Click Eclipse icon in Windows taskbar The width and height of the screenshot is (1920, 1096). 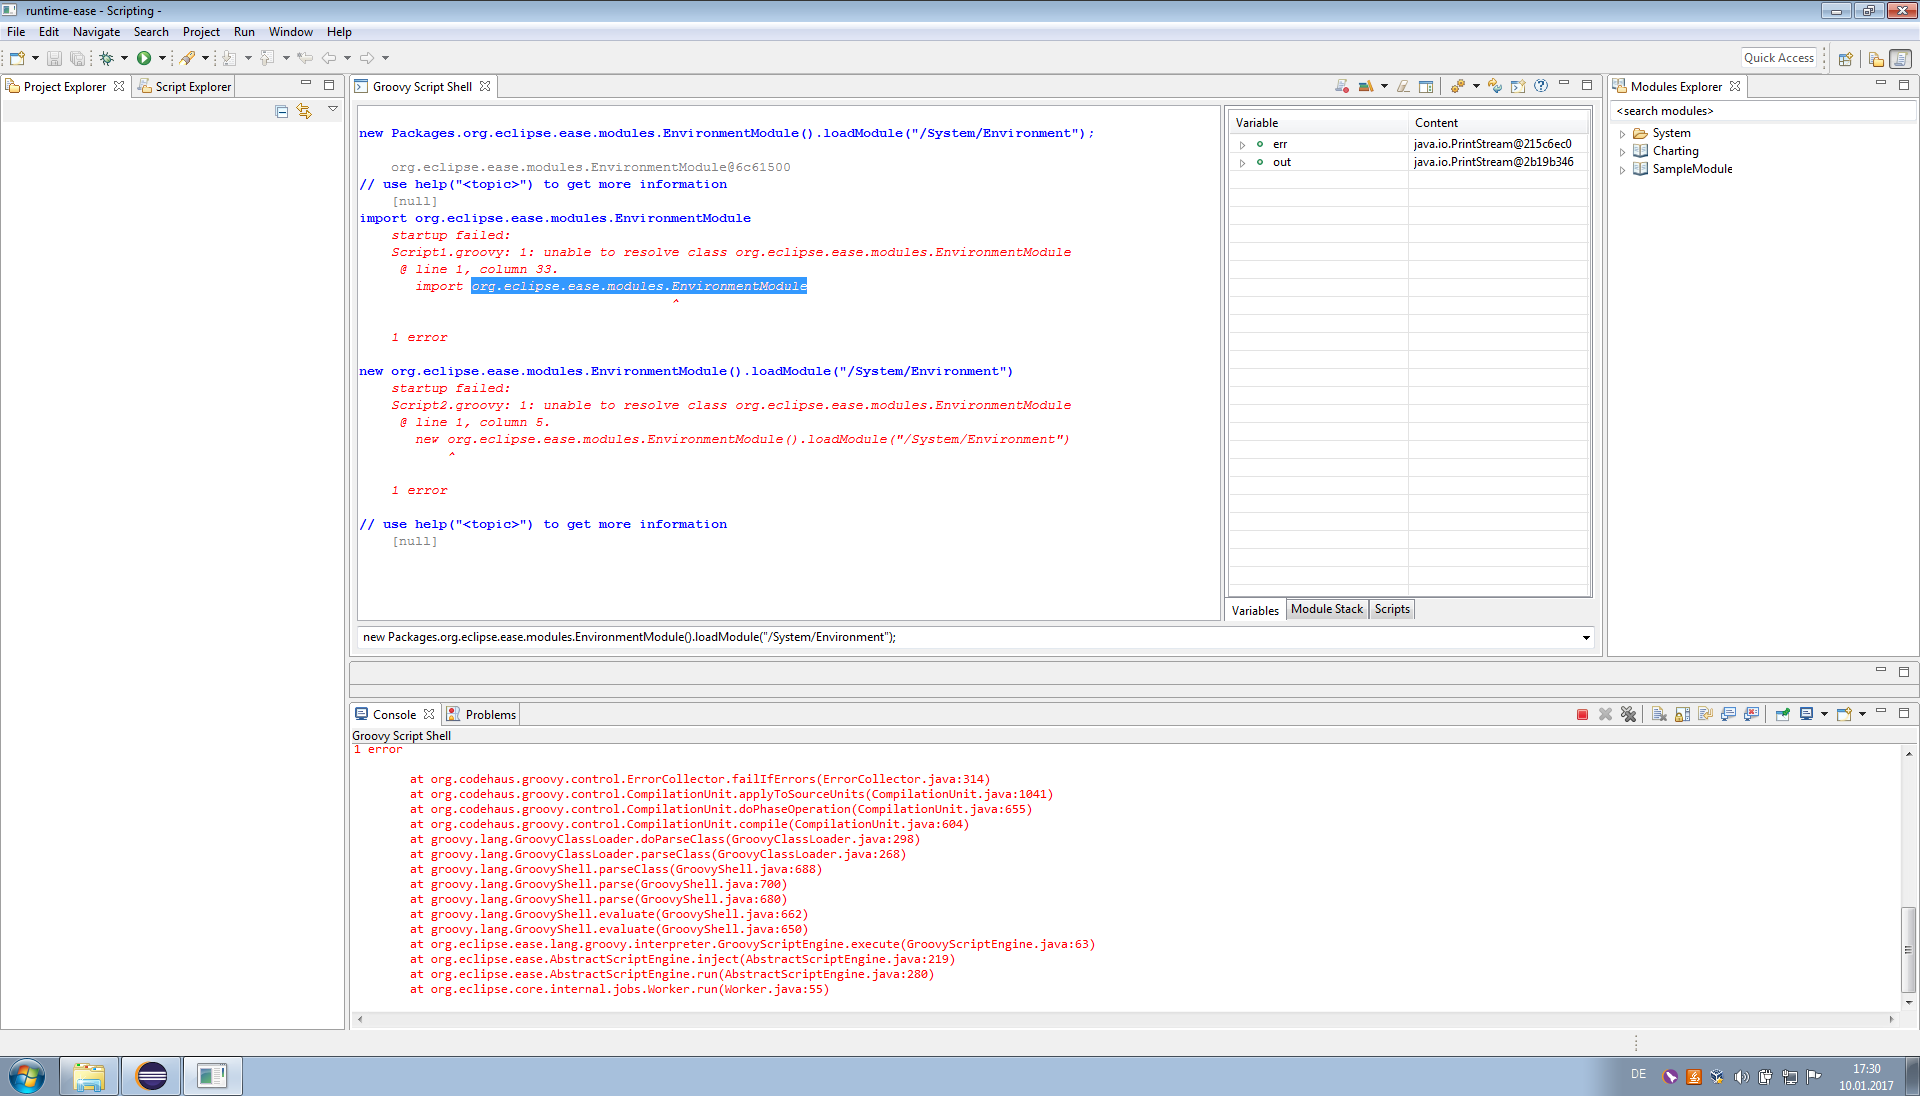click(x=151, y=1076)
